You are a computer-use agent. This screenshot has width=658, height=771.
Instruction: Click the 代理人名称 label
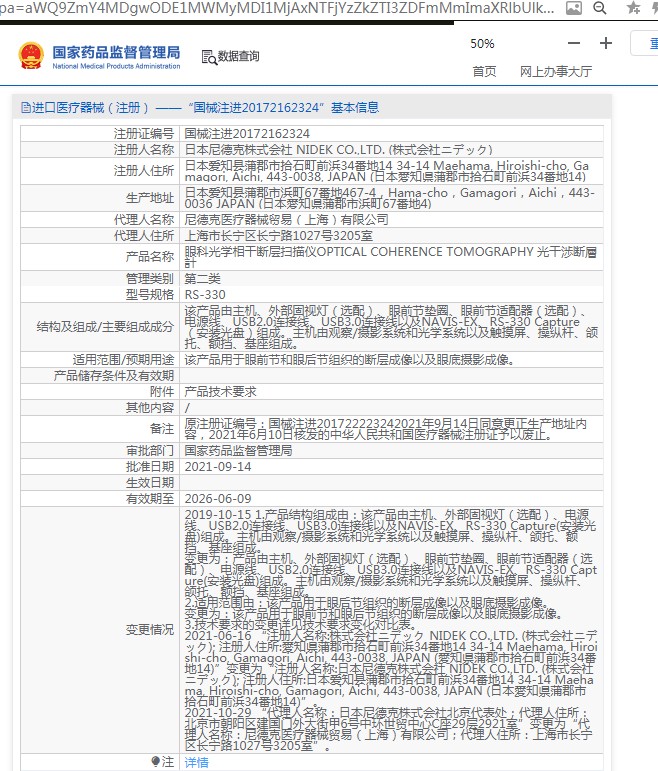coord(144,219)
